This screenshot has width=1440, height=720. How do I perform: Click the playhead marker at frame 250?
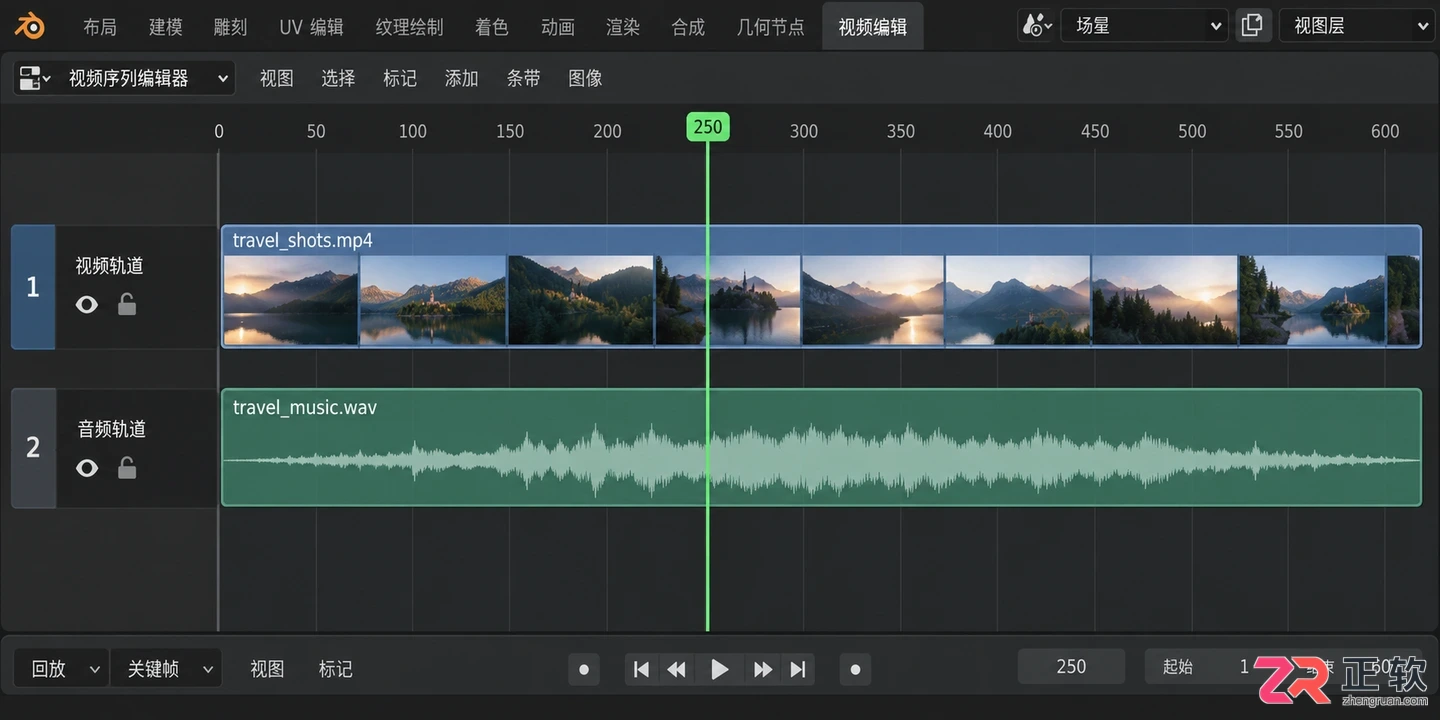707,127
